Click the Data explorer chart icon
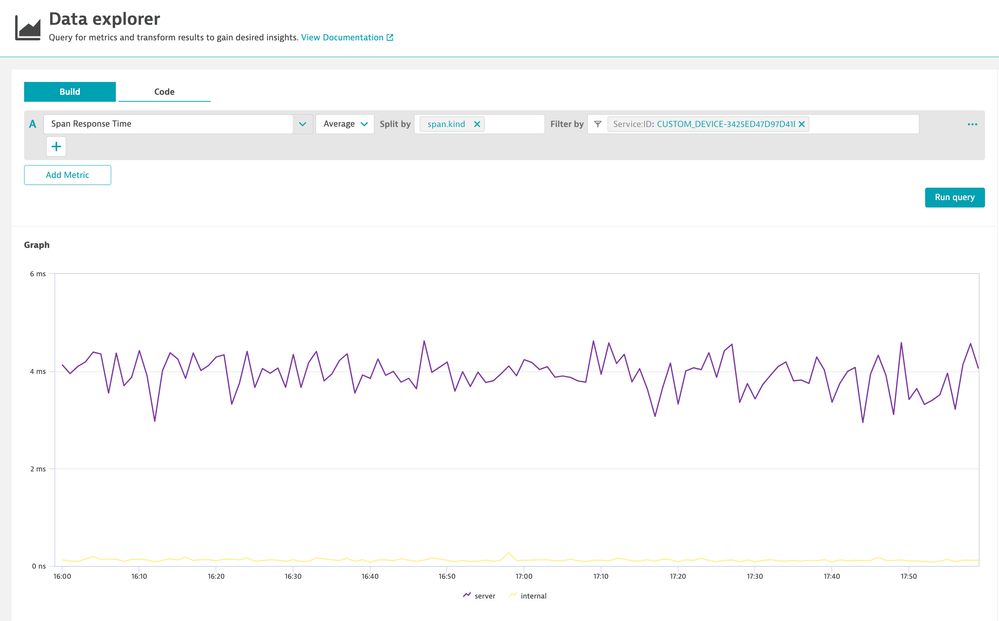 [28, 27]
